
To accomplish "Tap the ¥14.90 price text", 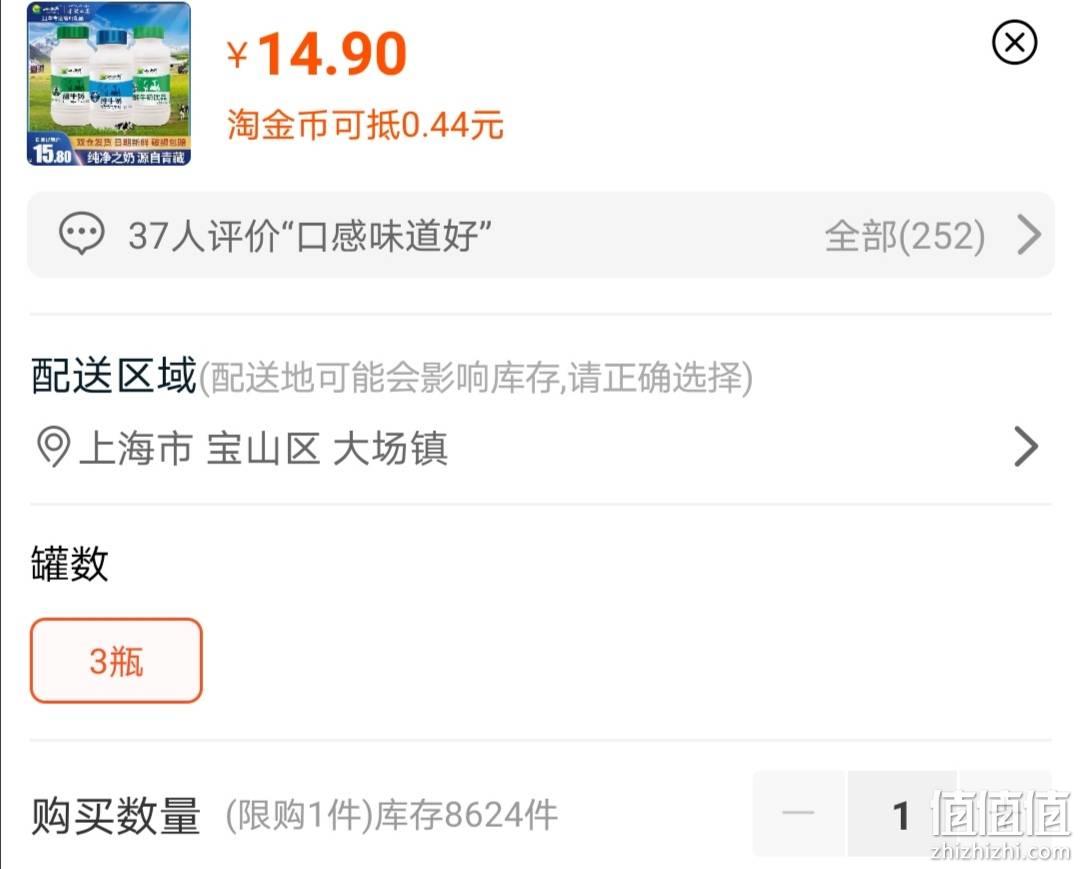I will click(x=318, y=54).
